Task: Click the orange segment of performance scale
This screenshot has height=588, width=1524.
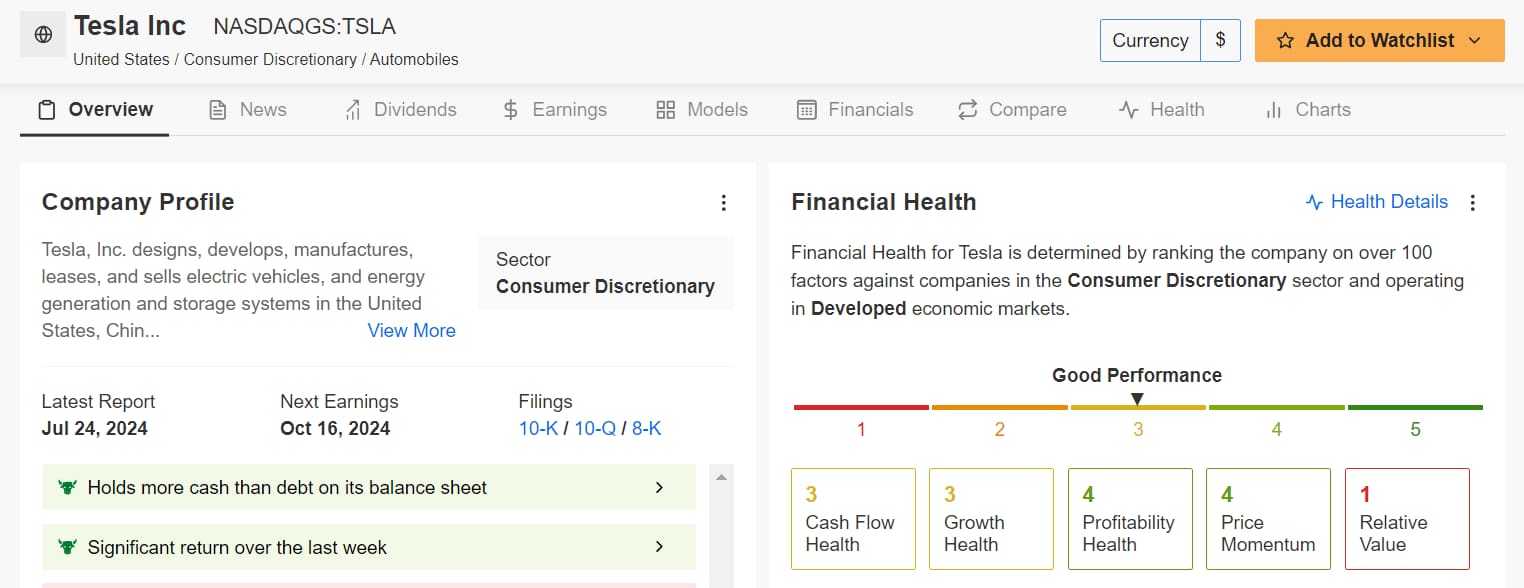Action: tap(999, 407)
